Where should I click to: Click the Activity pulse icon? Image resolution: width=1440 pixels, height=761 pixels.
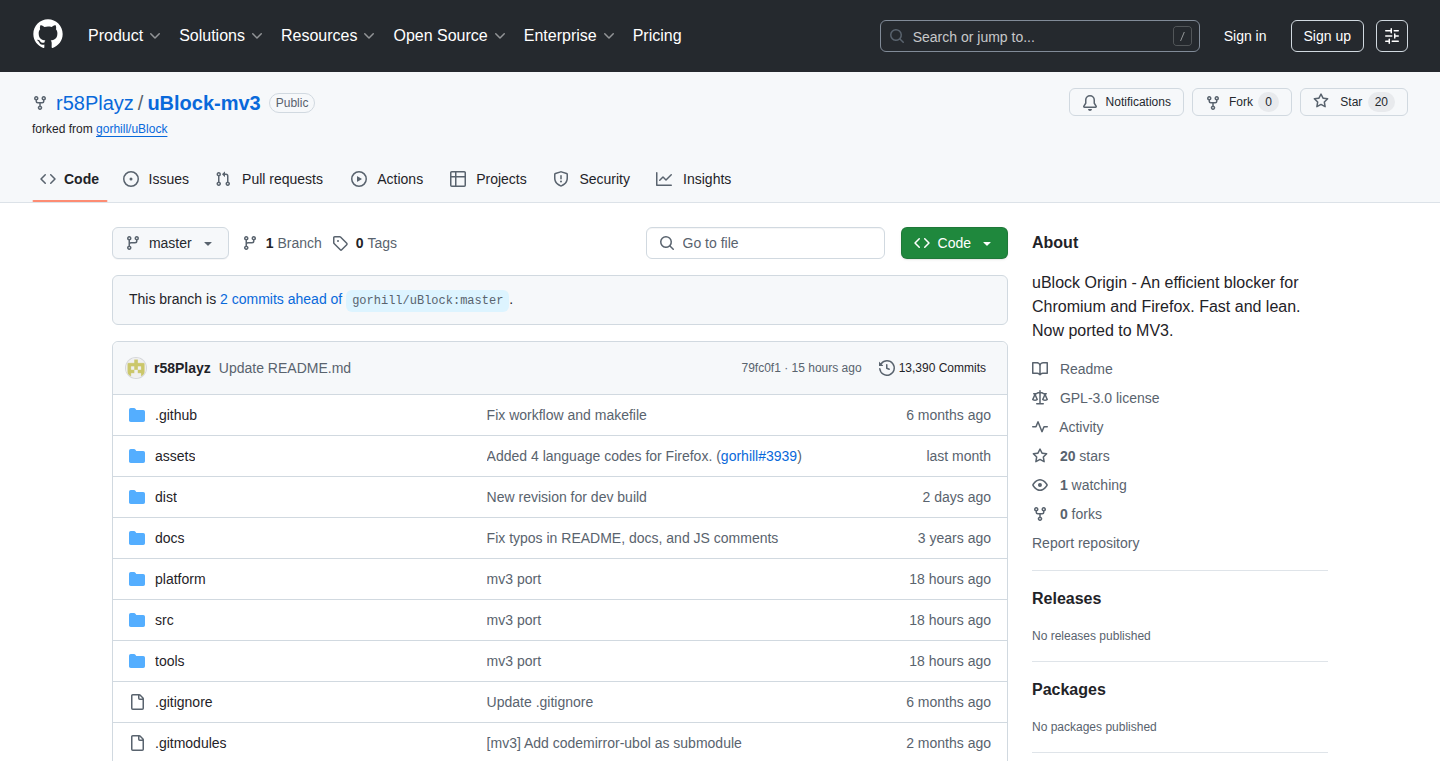(1040, 427)
